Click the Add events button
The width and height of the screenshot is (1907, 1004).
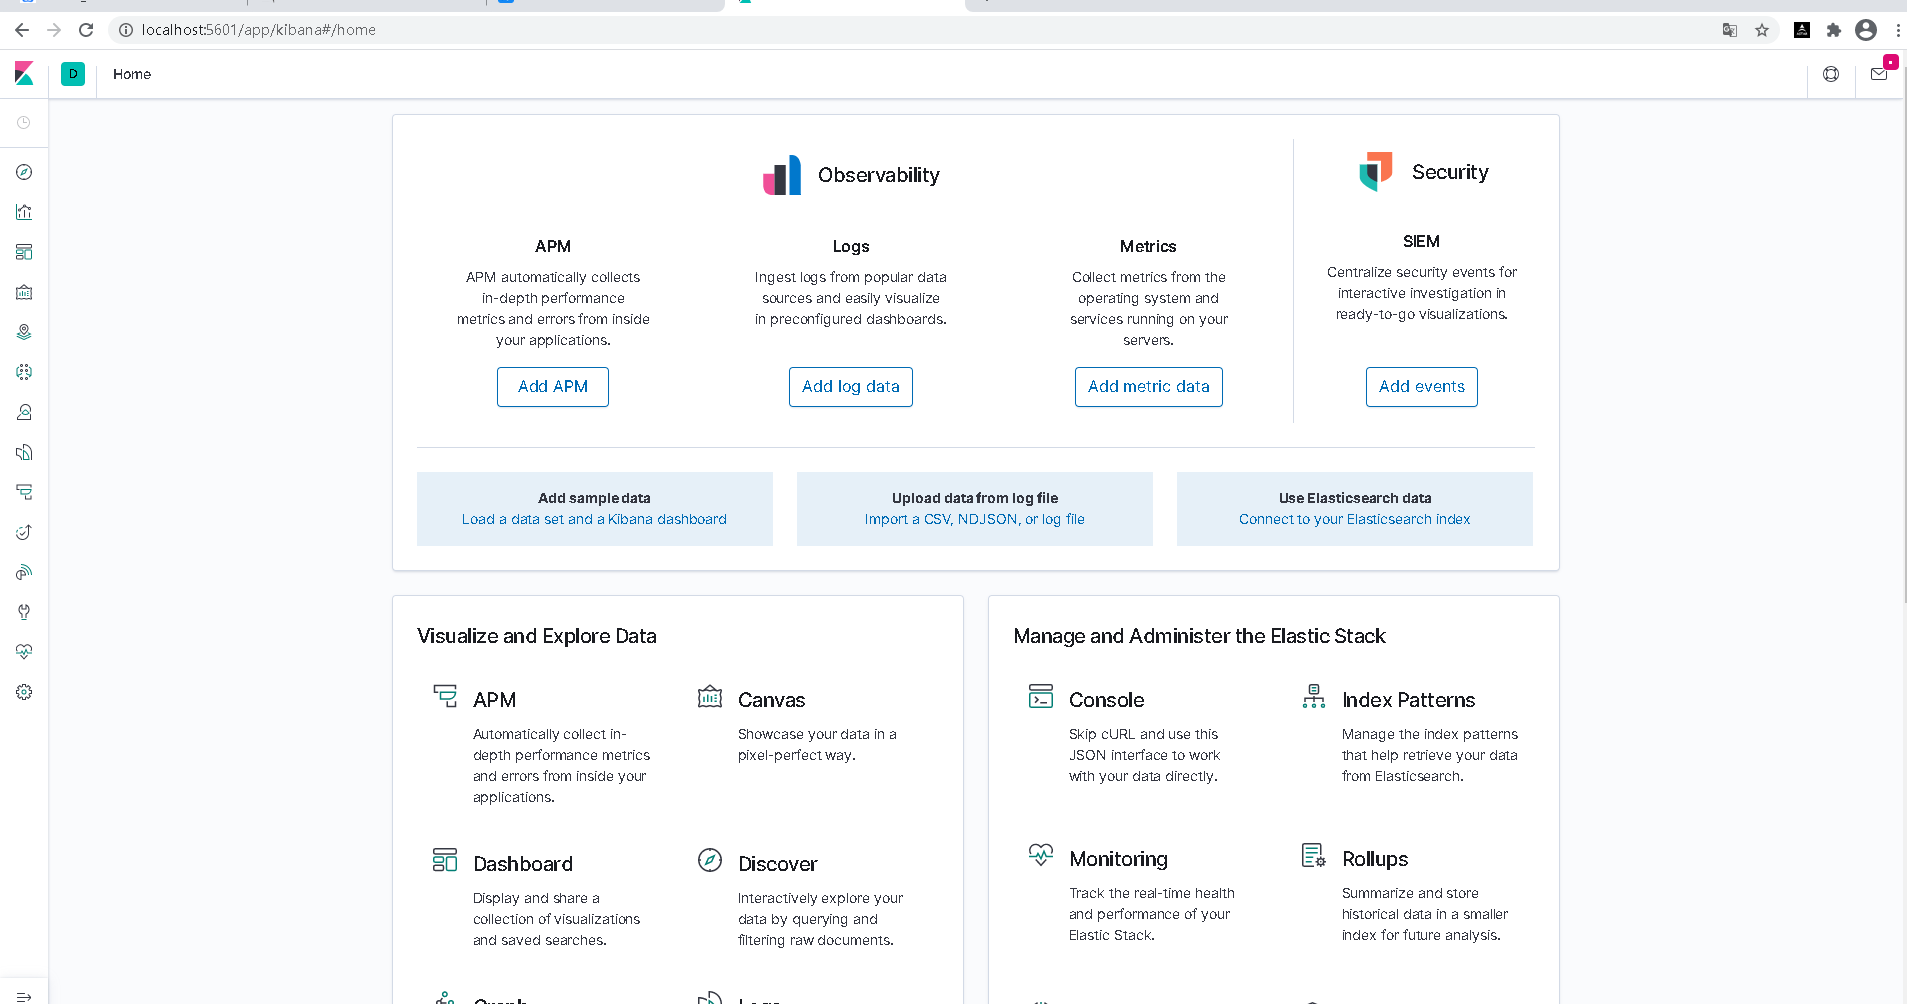[1422, 387]
